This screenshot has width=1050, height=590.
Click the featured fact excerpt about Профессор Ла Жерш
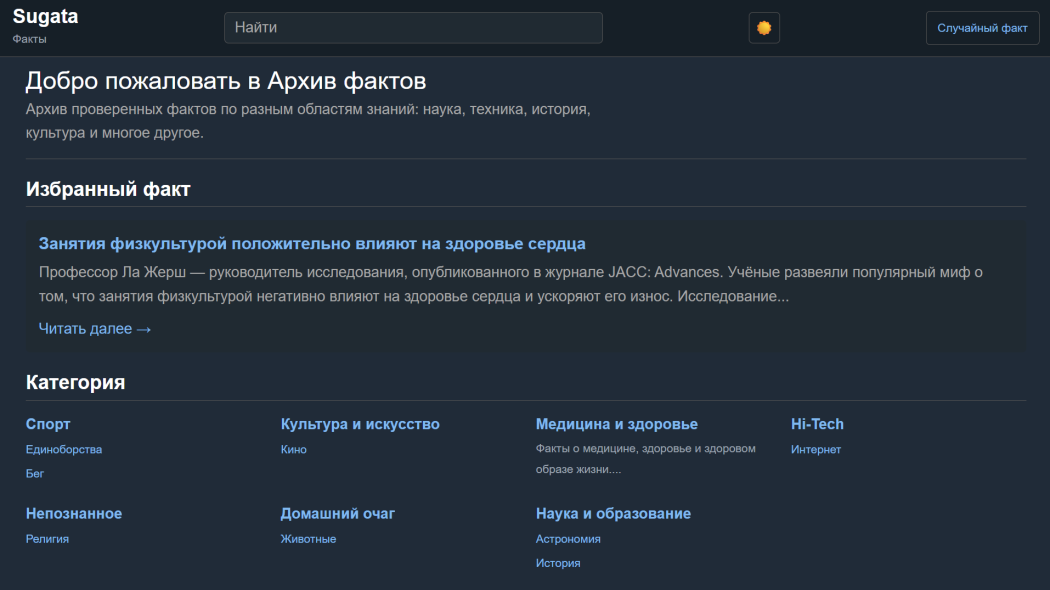511,284
